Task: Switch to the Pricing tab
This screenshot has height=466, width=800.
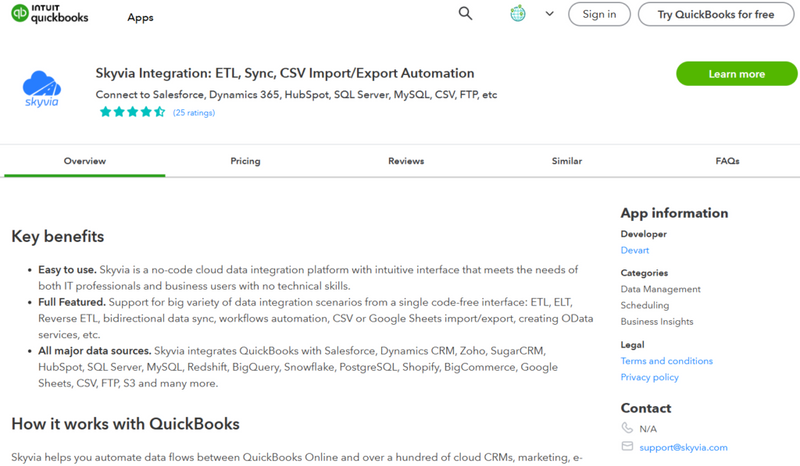Action: [245, 161]
